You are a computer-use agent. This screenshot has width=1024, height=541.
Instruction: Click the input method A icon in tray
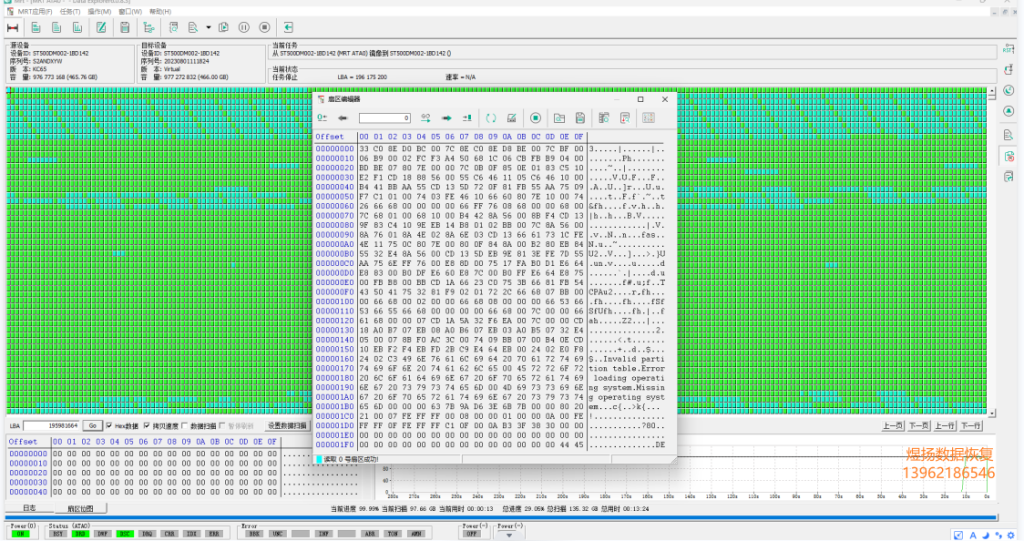click(x=972, y=535)
